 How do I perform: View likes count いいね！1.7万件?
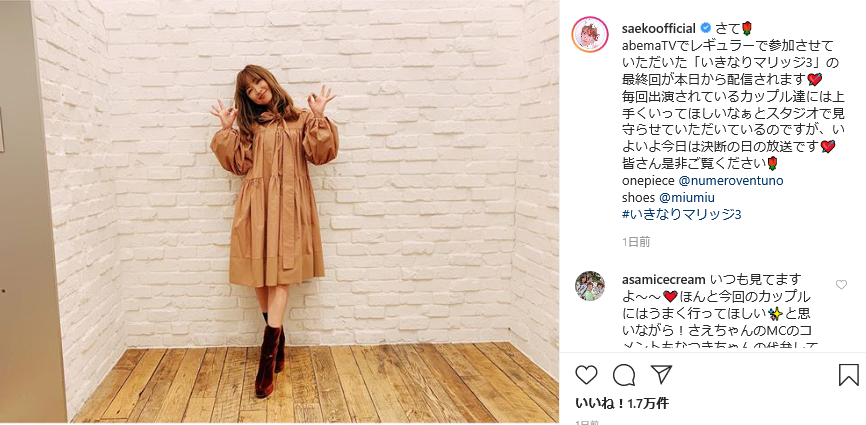pyautogui.click(x=622, y=403)
